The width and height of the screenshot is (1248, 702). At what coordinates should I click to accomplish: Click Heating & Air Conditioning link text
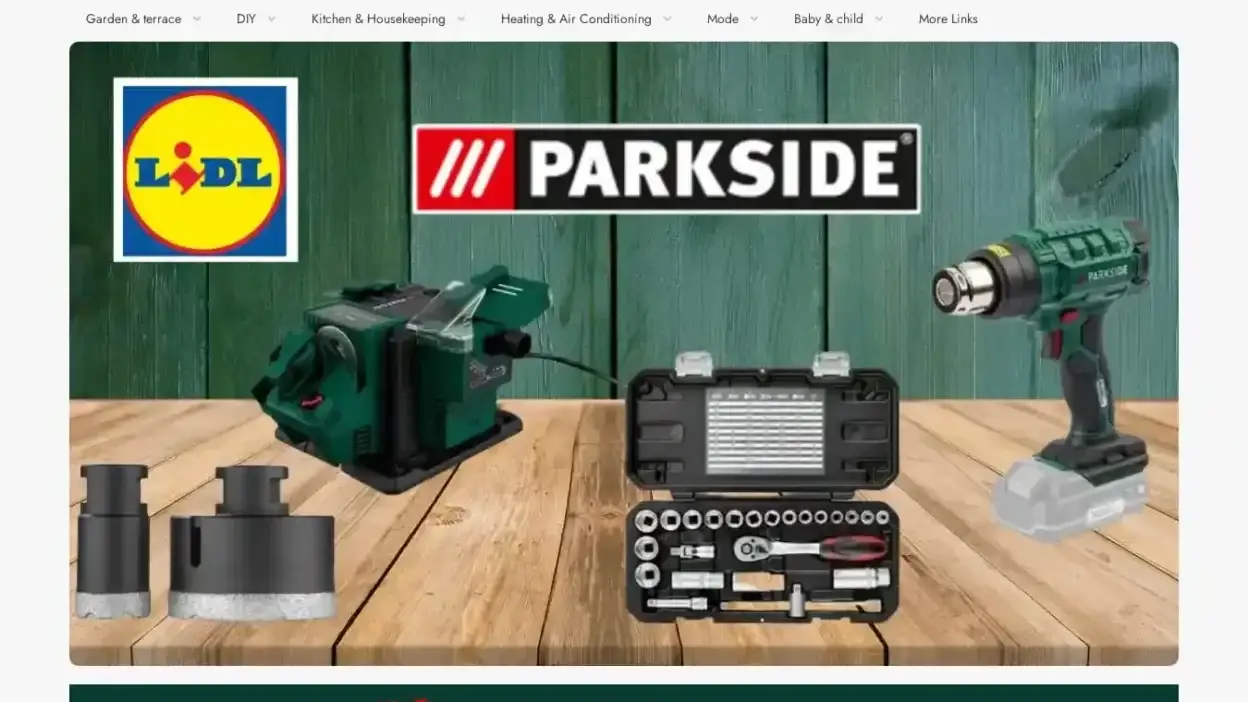pos(576,18)
